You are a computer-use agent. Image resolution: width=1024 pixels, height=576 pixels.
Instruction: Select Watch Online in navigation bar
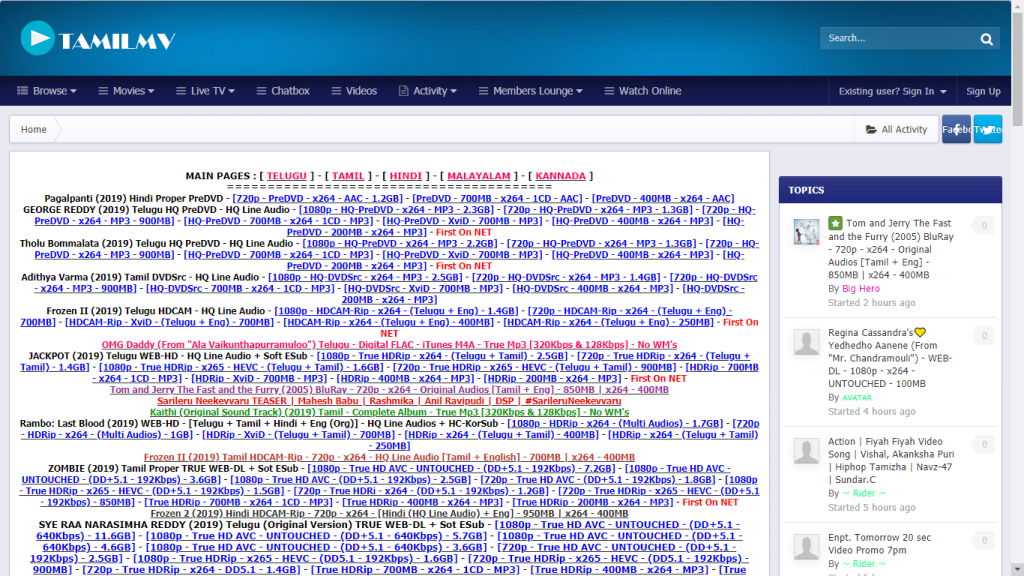pos(643,91)
